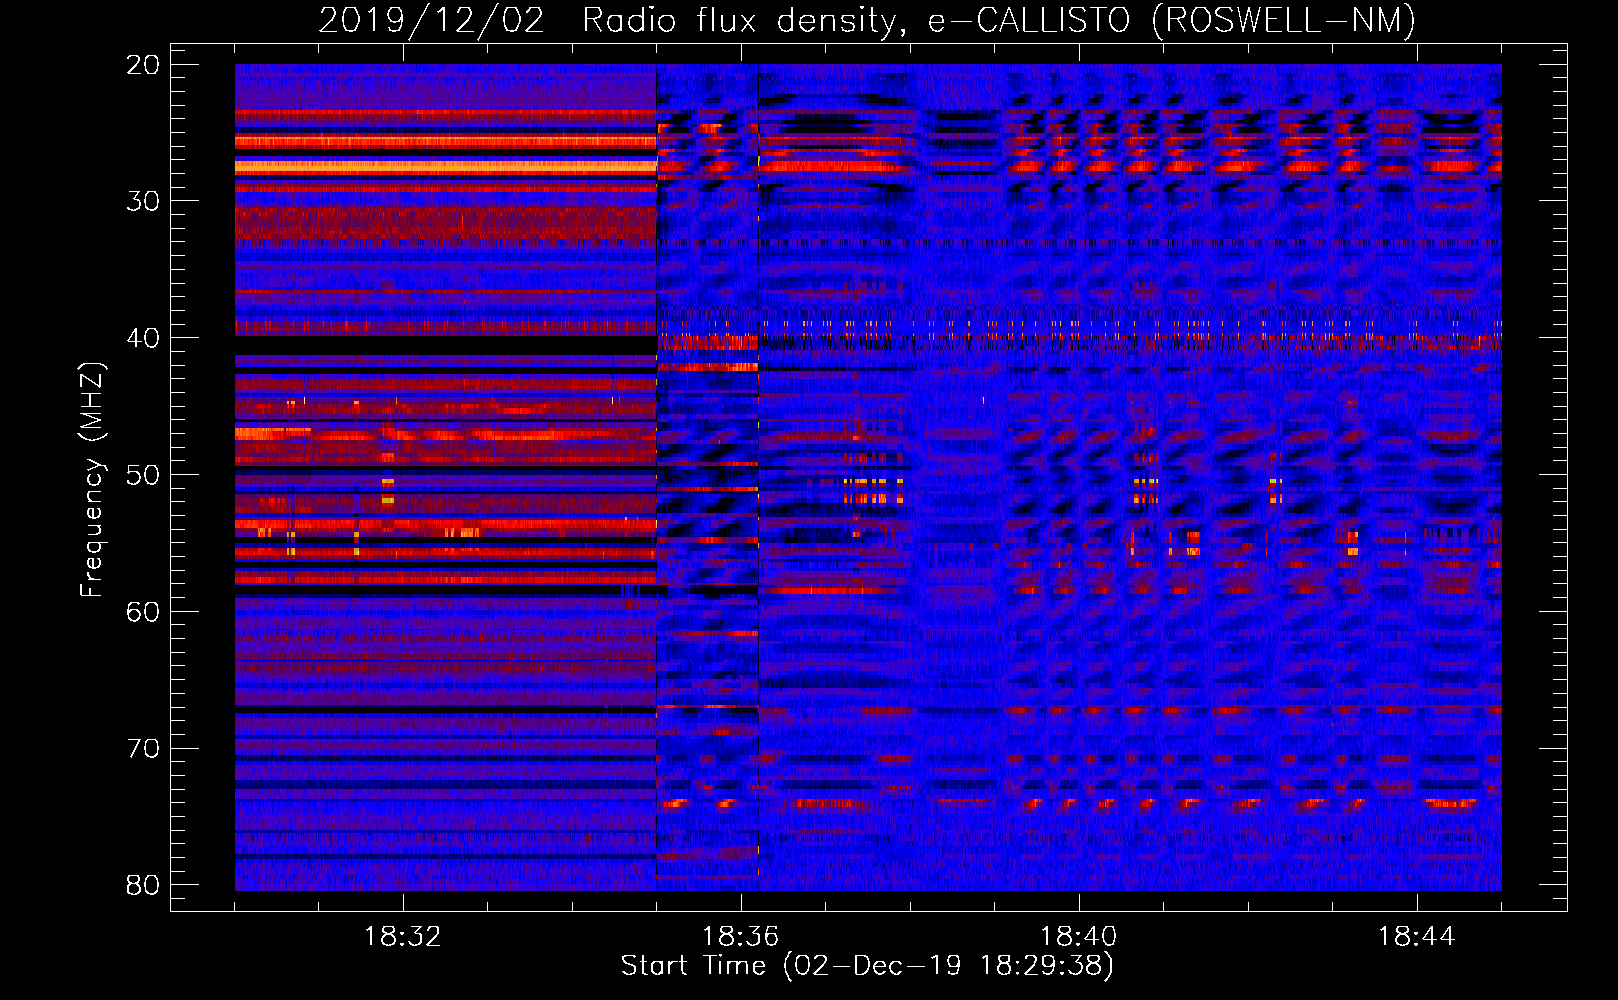Click the 18:36 time tick label
The height and width of the screenshot is (1000, 1618).
point(741,937)
